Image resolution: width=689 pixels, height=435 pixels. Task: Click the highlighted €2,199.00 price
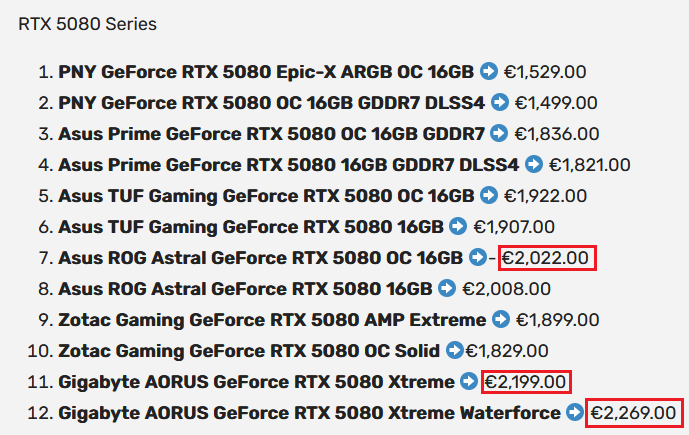[526, 382]
